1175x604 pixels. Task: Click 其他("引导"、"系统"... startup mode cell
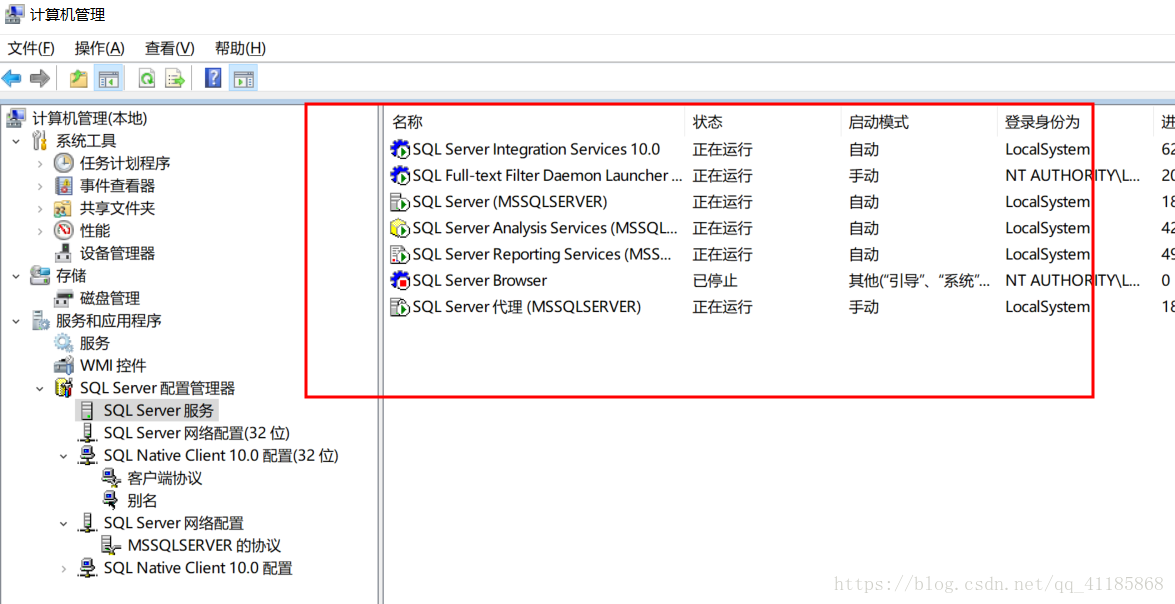(x=919, y=281)
